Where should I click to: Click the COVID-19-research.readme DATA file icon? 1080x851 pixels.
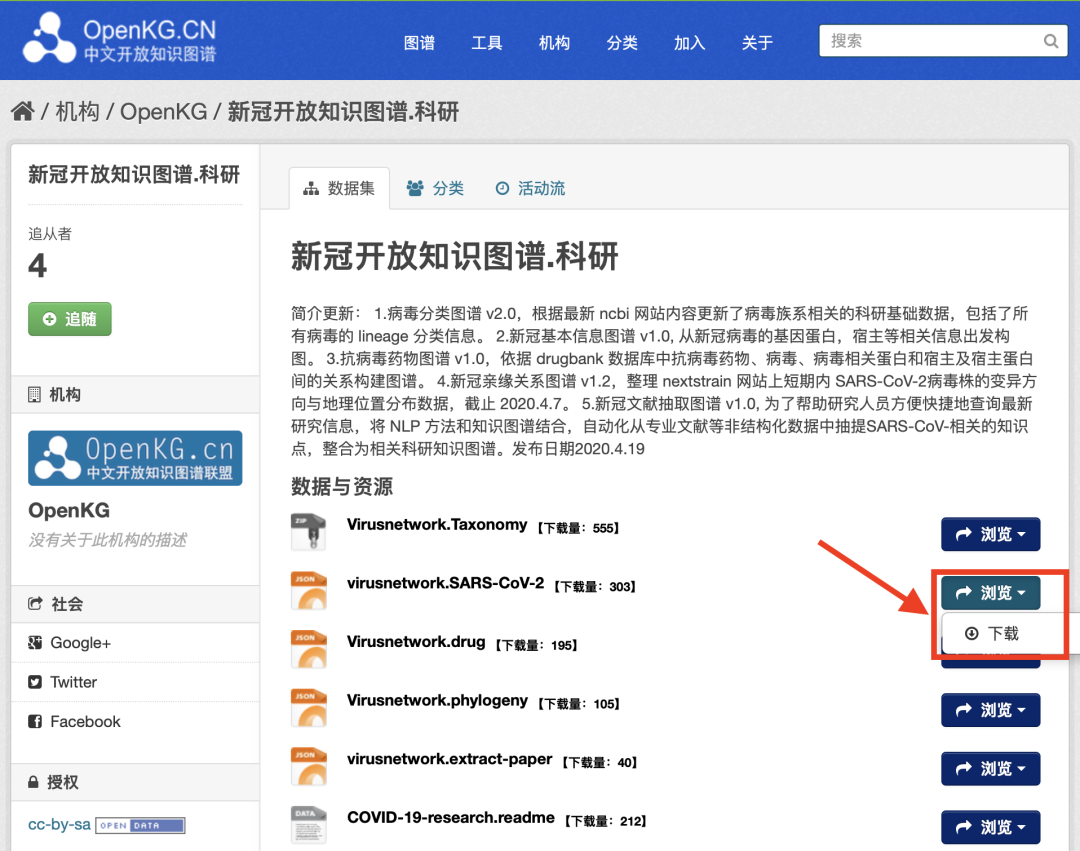pyautogui.click(x=308, y=824)
